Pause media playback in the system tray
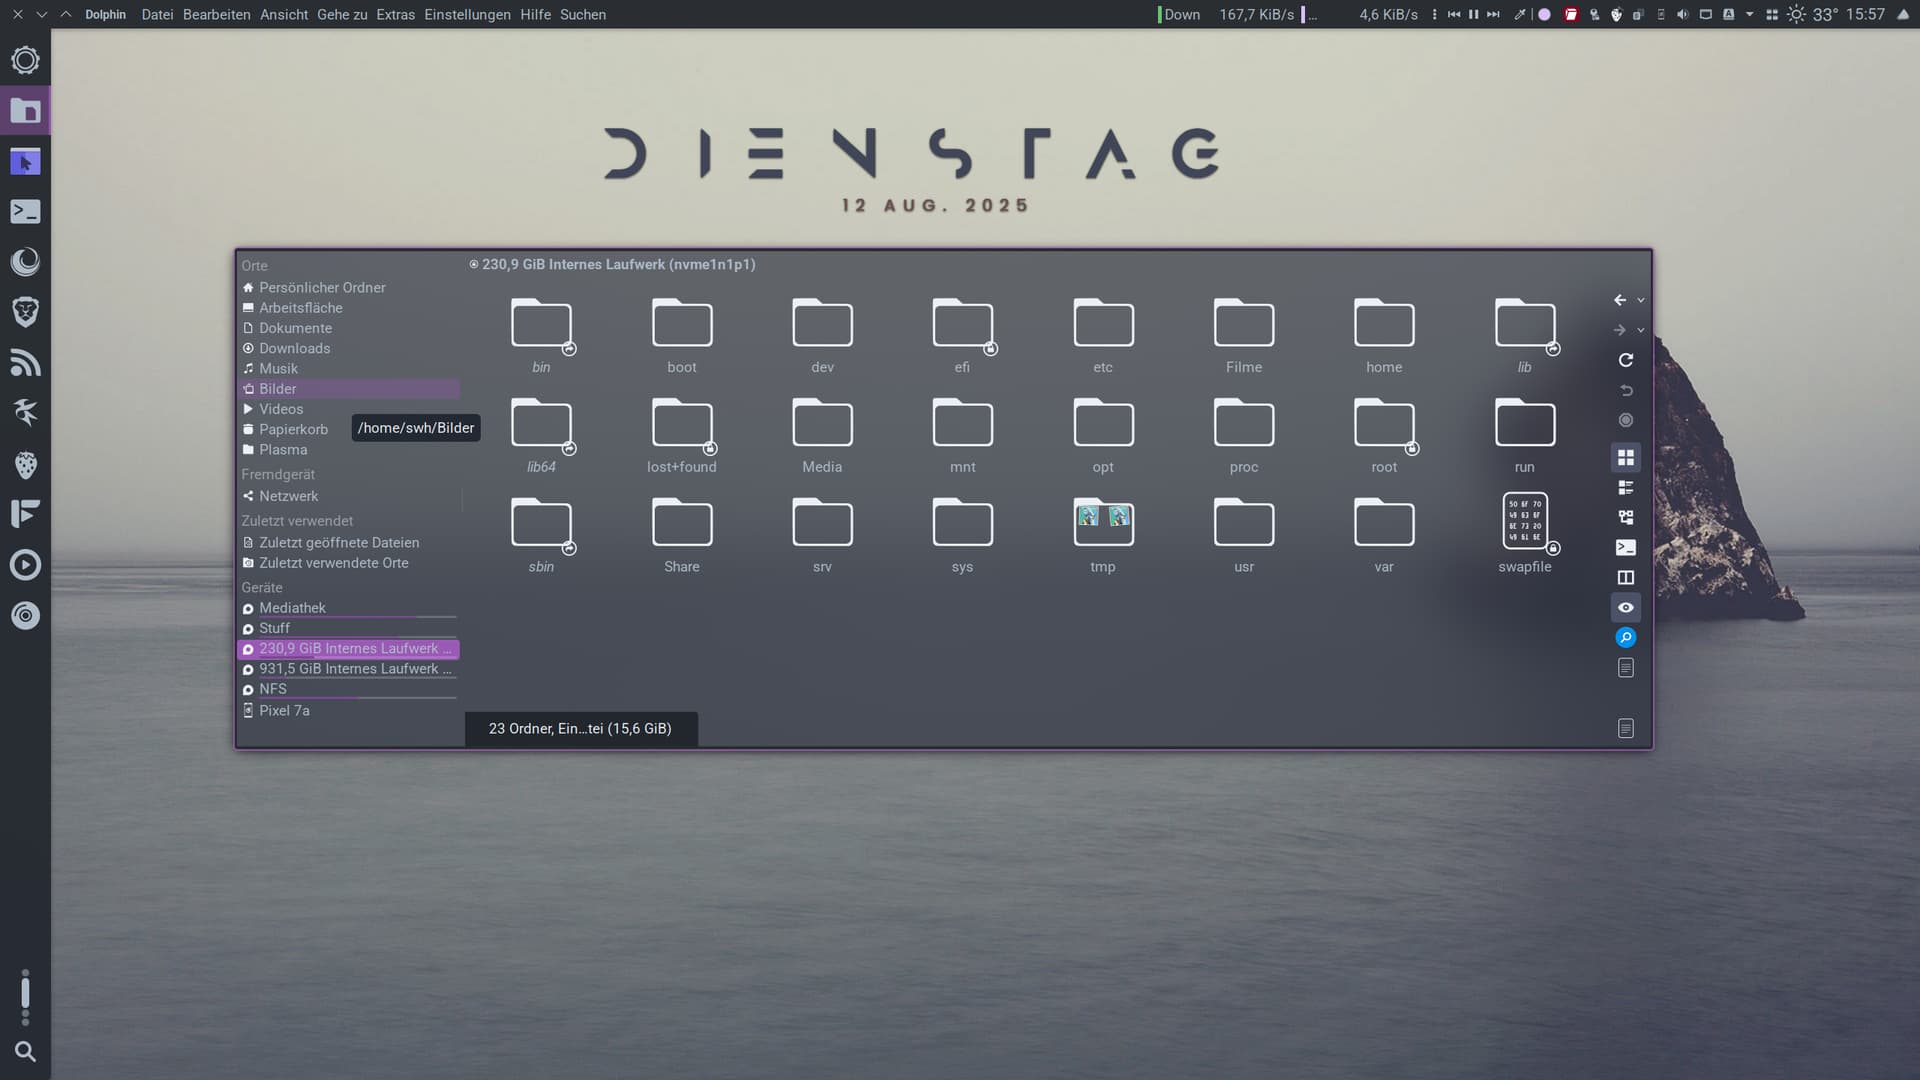 tap(1473, 15)
